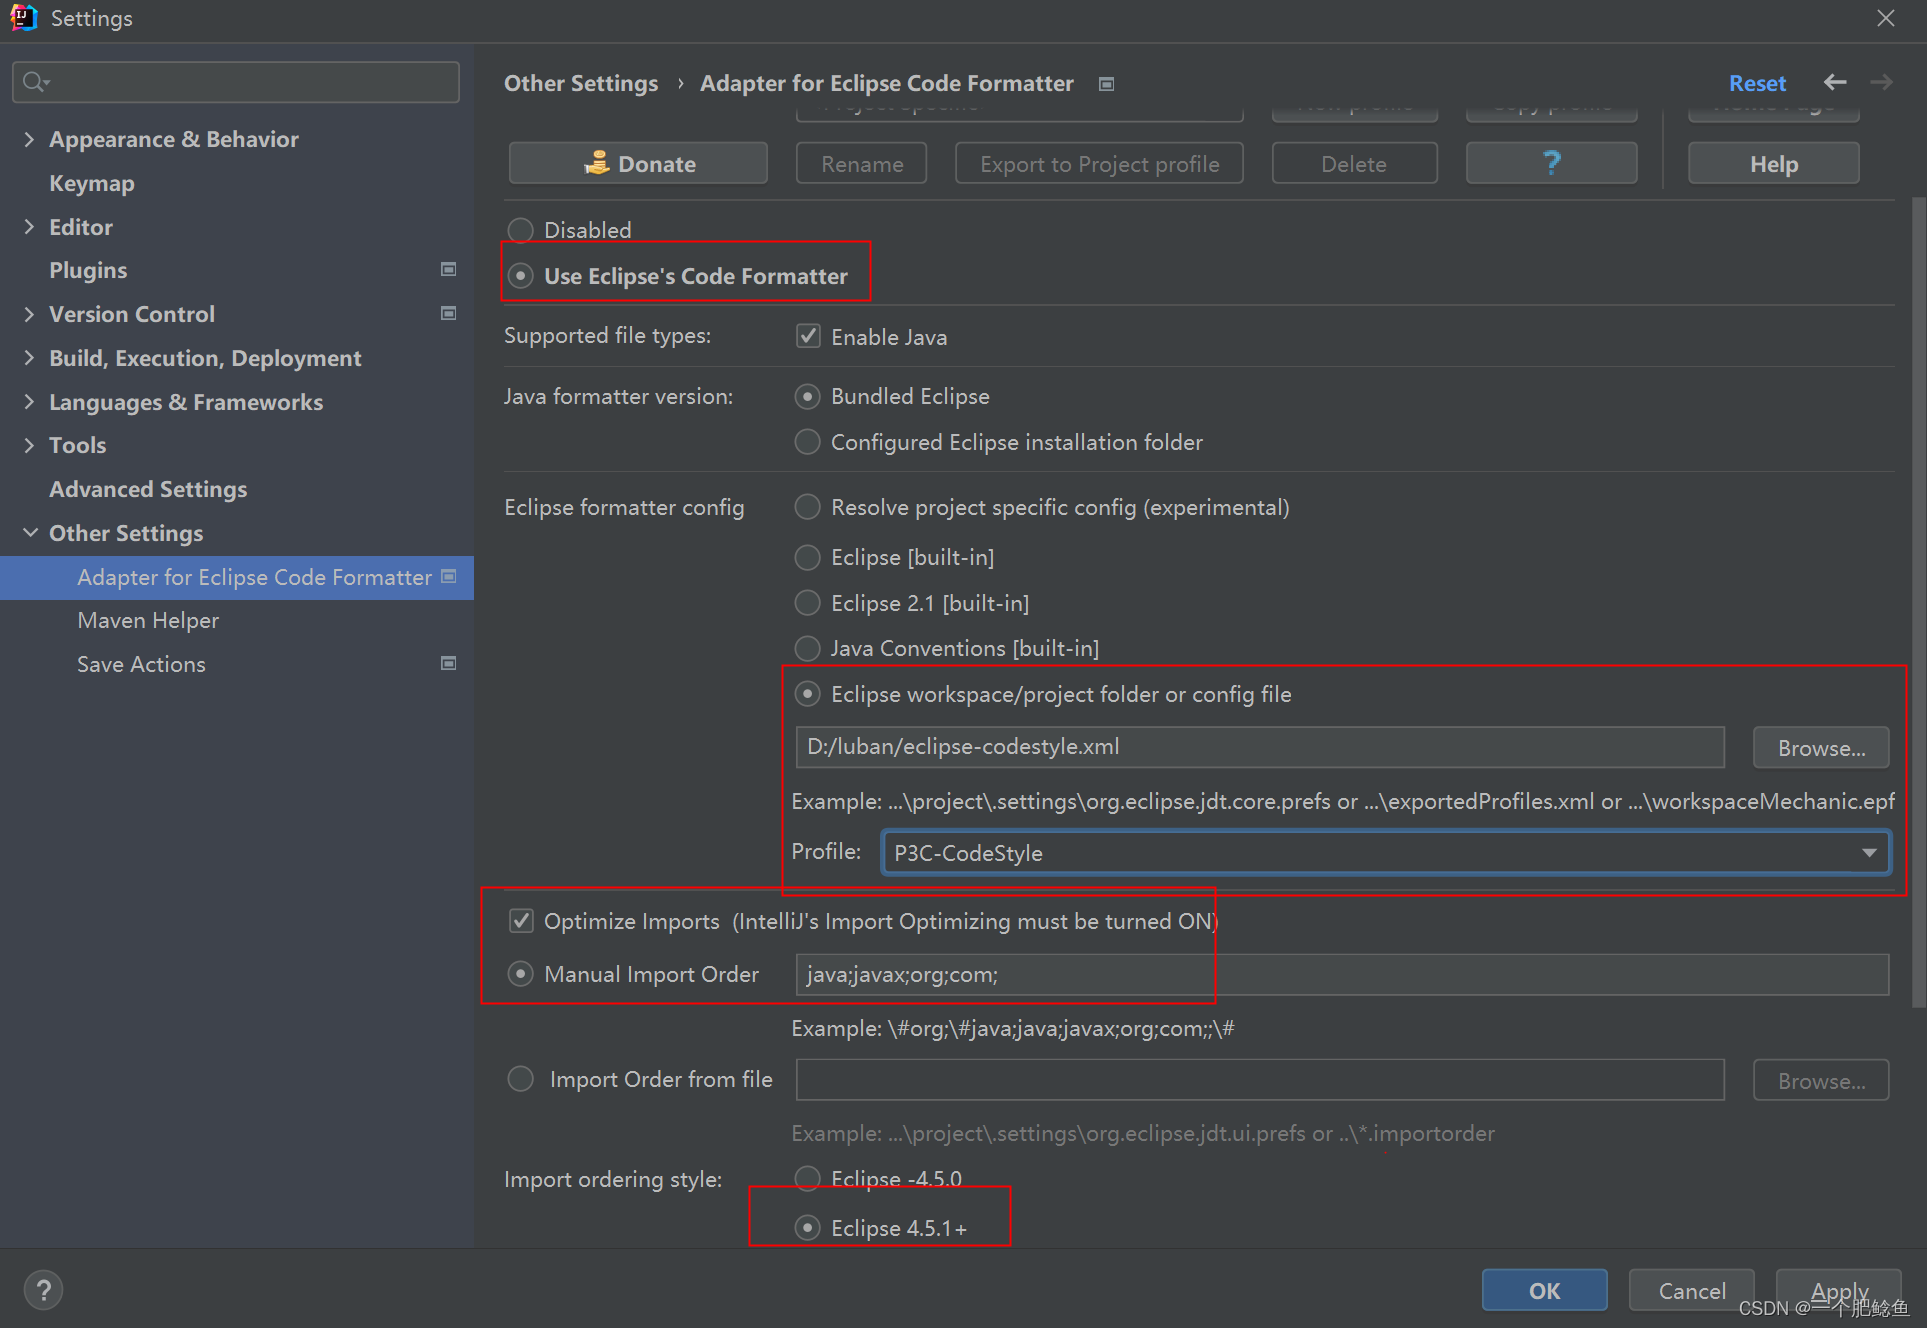This screenshot has height=1328, width=1927.
Task: Uncheck the Enable Java checkbox
Action: click(x=808, y=336)
